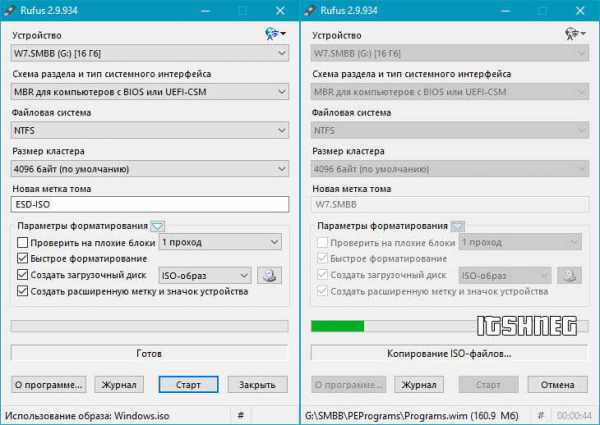The height and width of the screenshot is (425, 600).
Task: Toggle format options arrow in left window
Action: pos(157,226)
